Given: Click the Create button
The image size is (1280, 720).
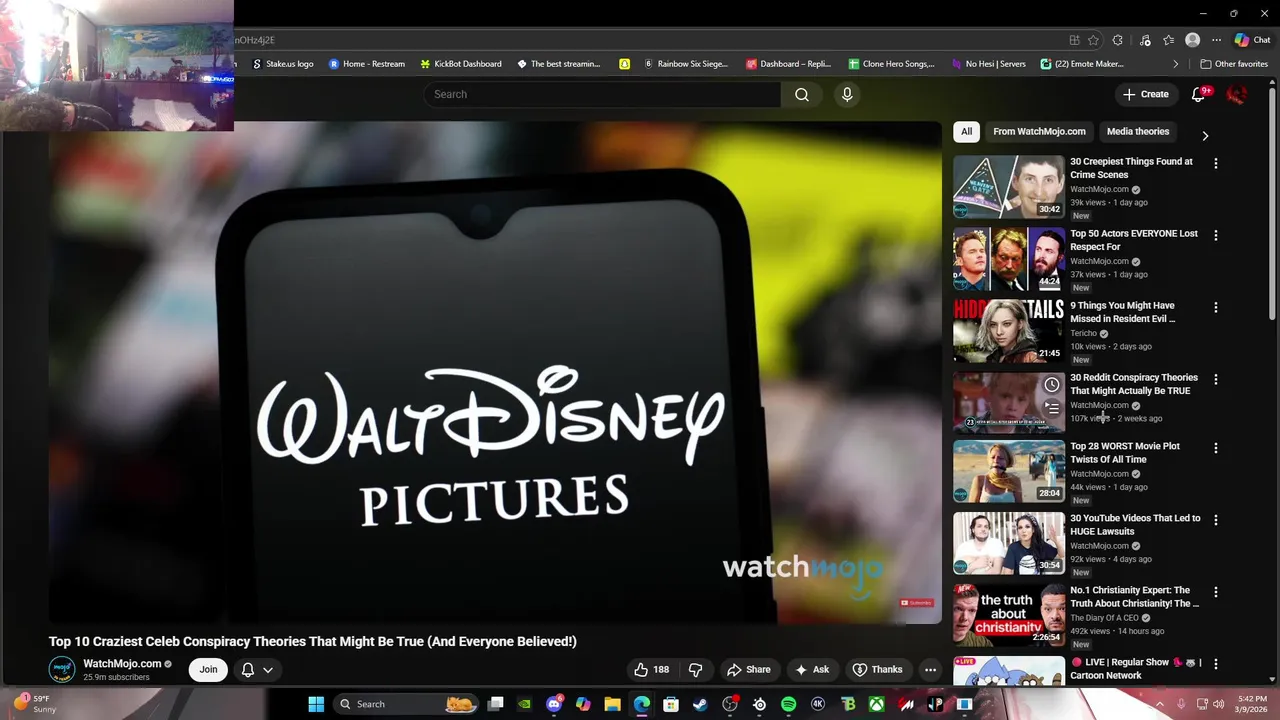Looking at the screenshot, I should tap(1145, 94).
